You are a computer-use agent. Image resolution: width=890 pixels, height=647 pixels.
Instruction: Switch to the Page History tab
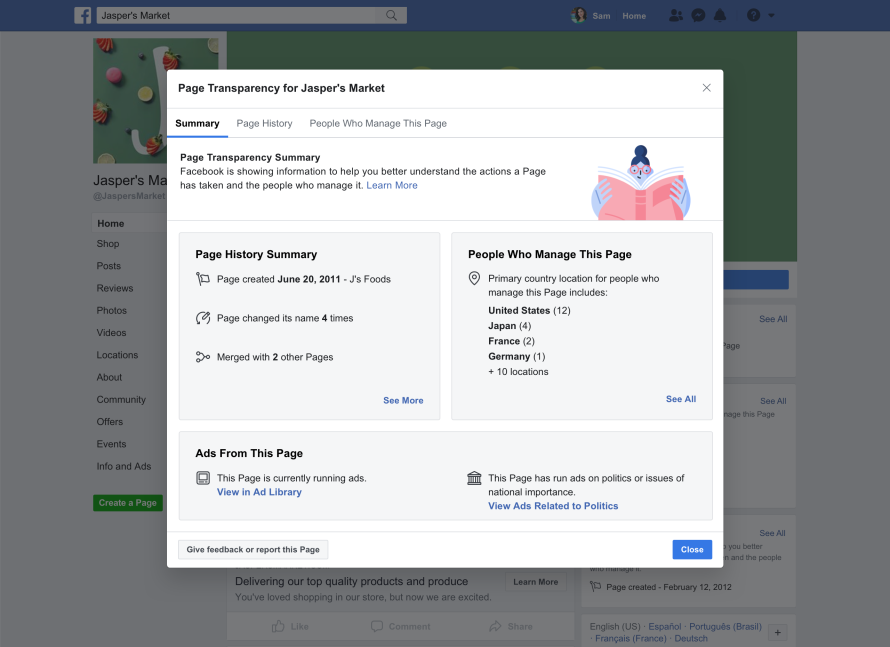[264, 123]
